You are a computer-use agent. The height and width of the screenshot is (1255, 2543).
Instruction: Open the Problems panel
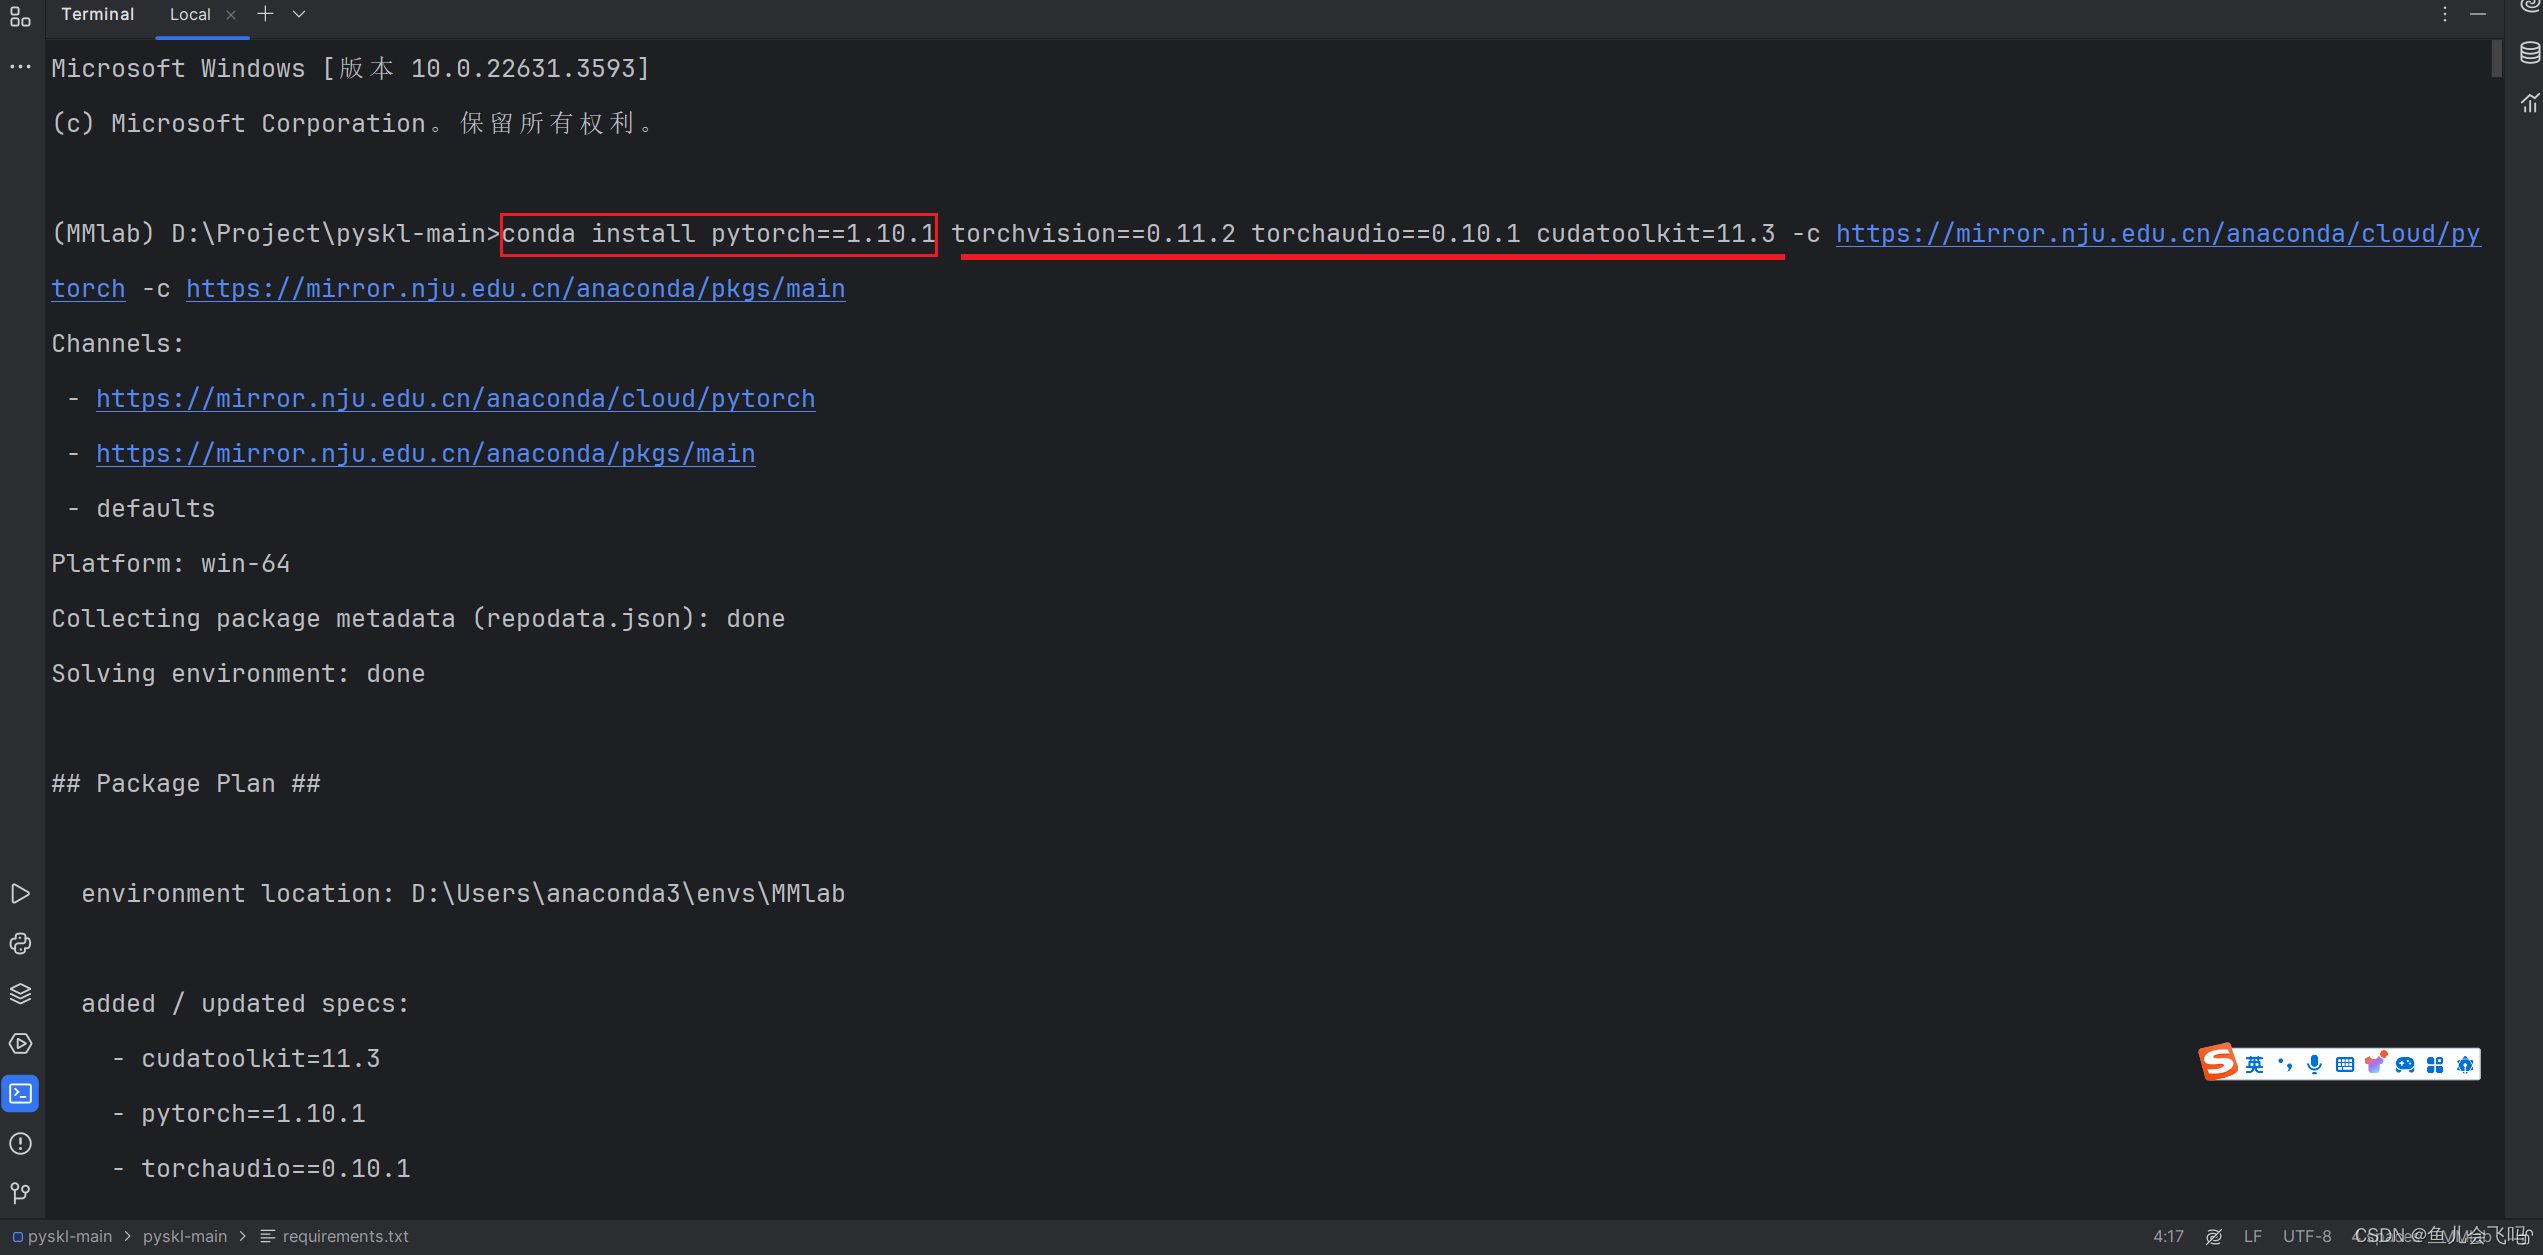[x=20, y=1144]
